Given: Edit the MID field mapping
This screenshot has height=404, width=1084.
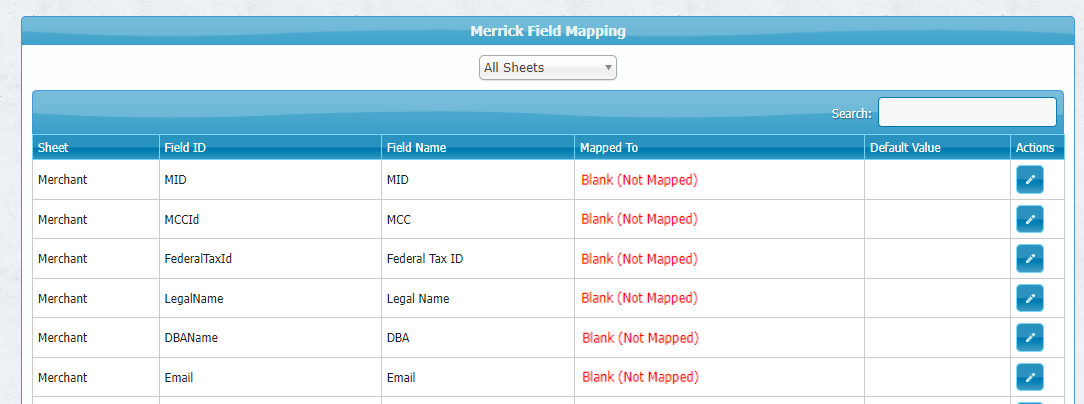Looking at the screenshot, I should pos(1029,180).
